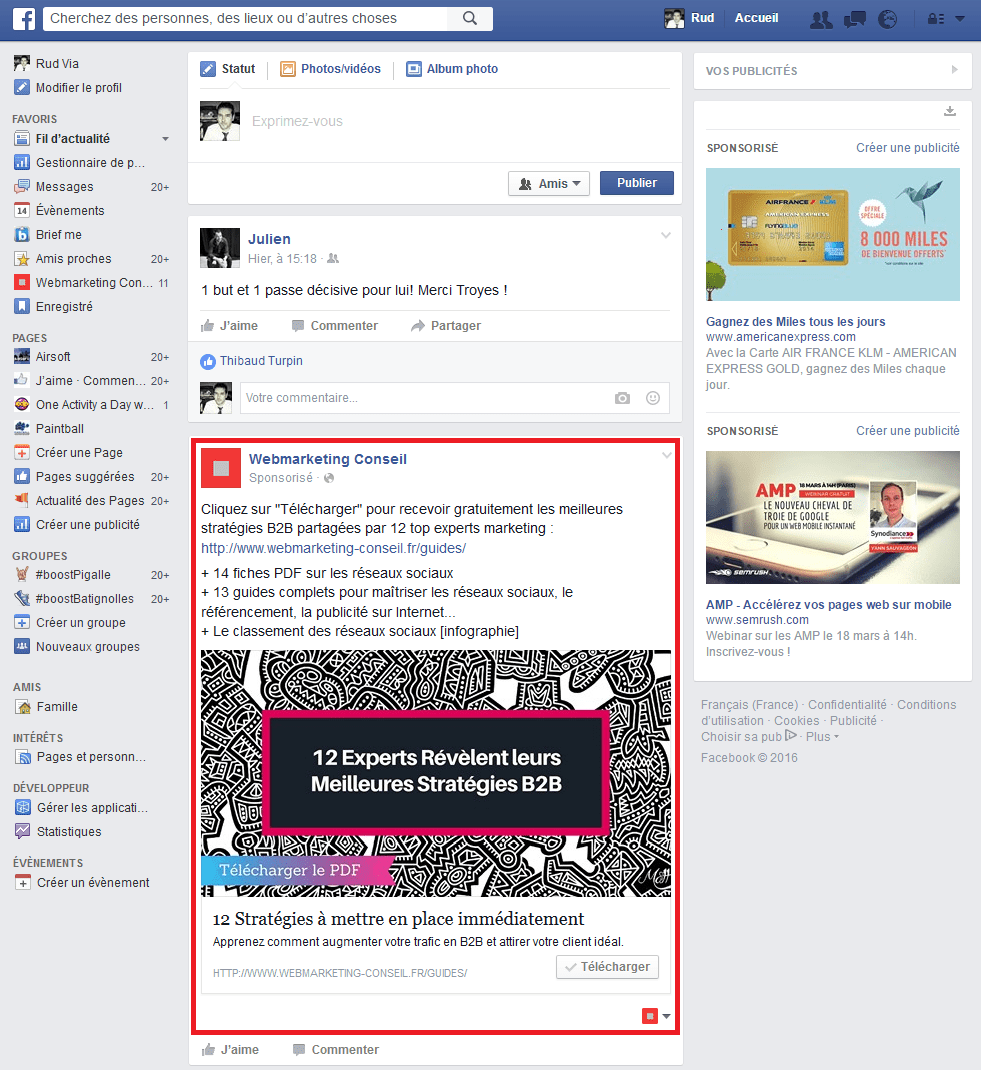The height and width of the screenshot is (1071, 981).
Task: Go to Accueil in the top bar
Action: point(756,17)
